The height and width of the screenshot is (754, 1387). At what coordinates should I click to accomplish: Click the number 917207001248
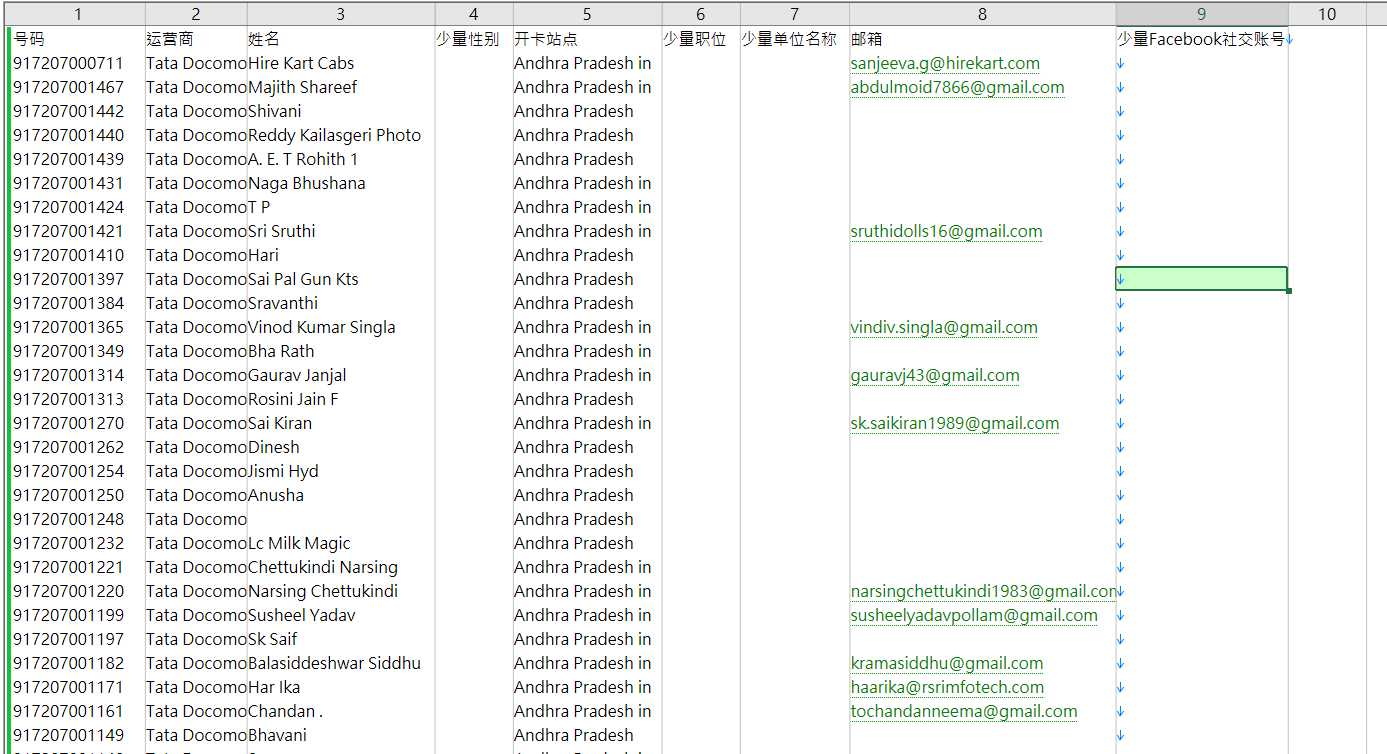coord(69,519)
